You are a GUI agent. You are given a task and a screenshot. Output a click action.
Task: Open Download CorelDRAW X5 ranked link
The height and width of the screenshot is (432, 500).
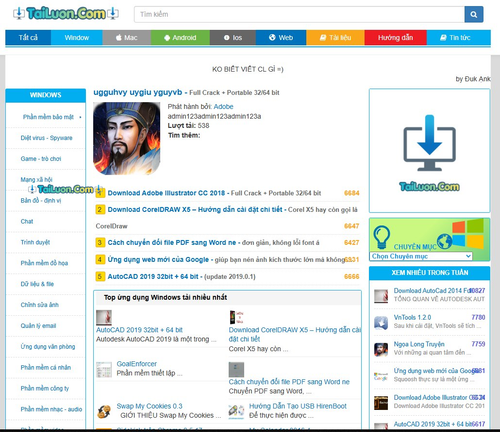195,210
